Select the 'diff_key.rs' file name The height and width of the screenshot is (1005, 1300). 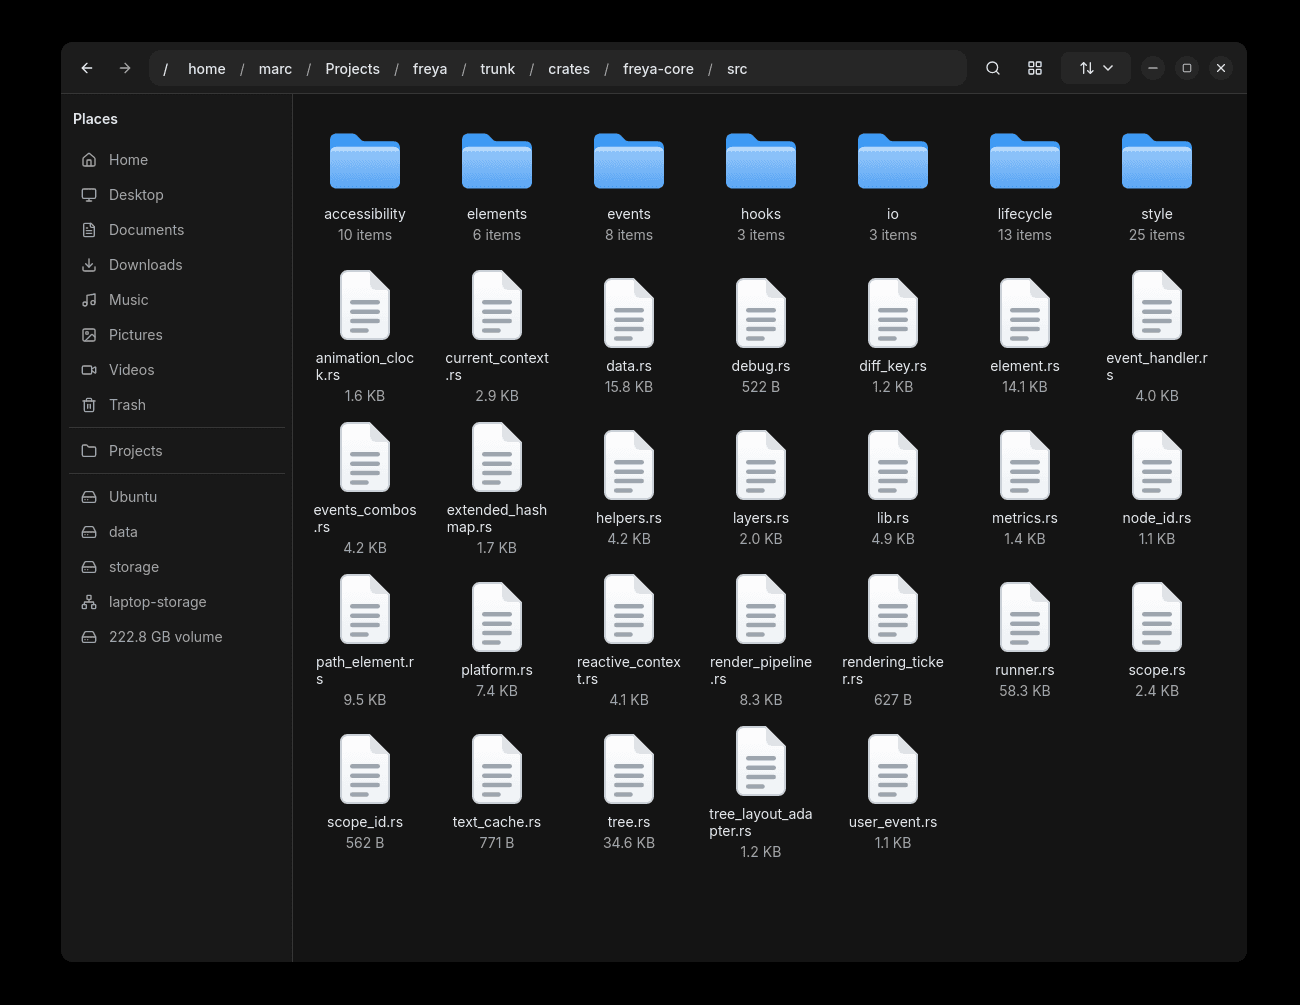pyautogui.click(x=893, y=366)
